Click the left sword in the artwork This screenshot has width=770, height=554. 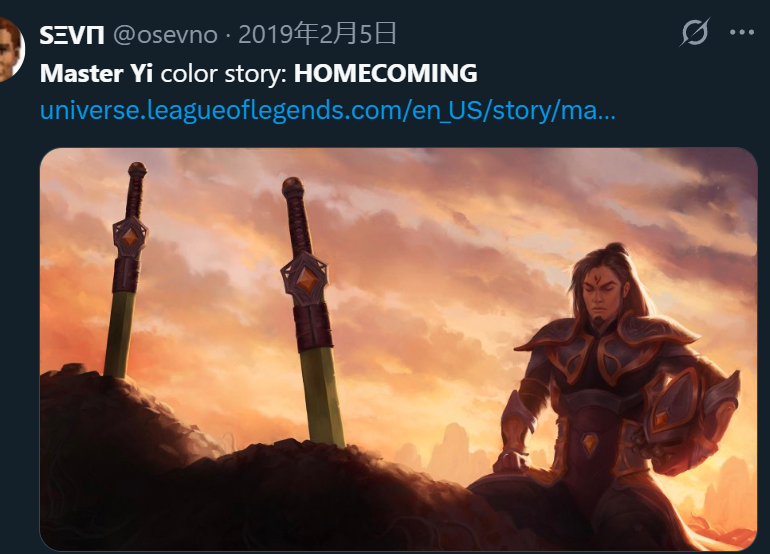click(125, 270)
